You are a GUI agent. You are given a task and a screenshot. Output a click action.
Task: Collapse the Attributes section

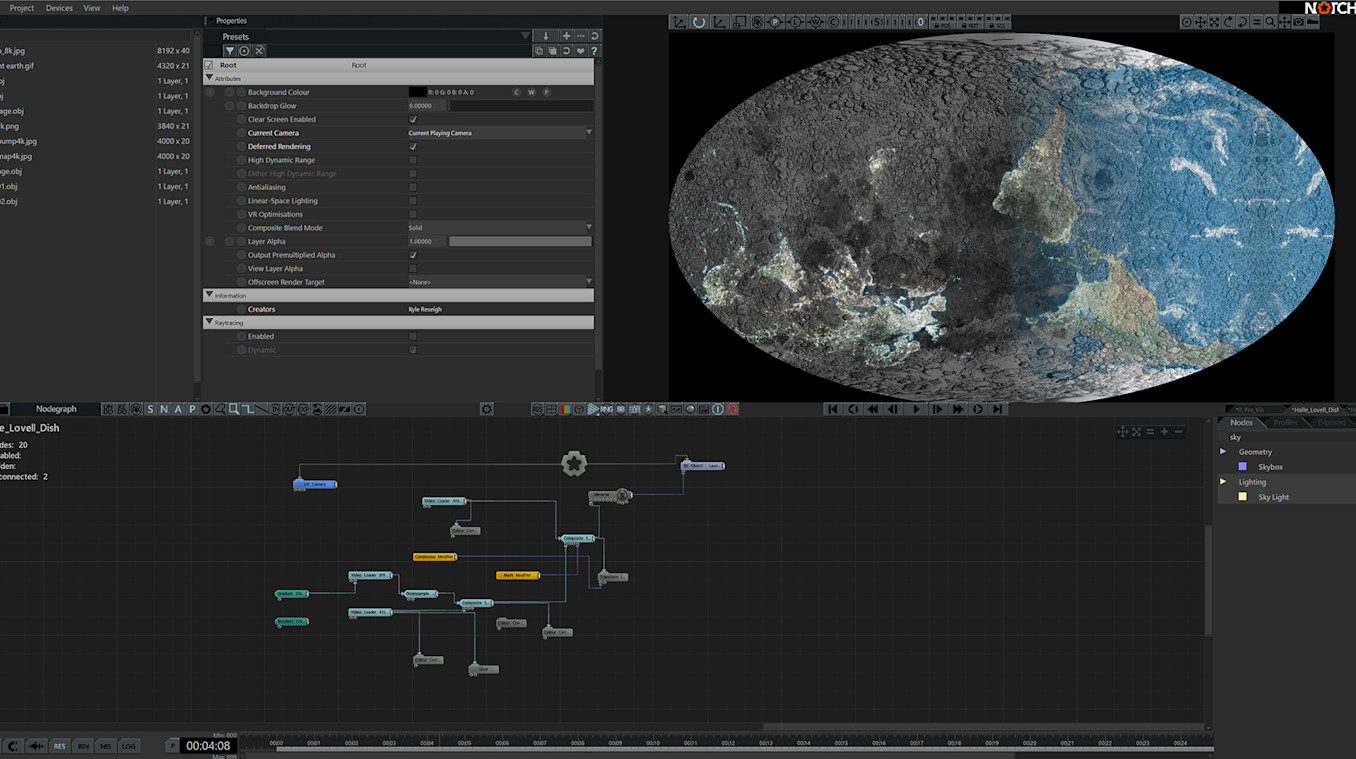[x=209, y=78]
